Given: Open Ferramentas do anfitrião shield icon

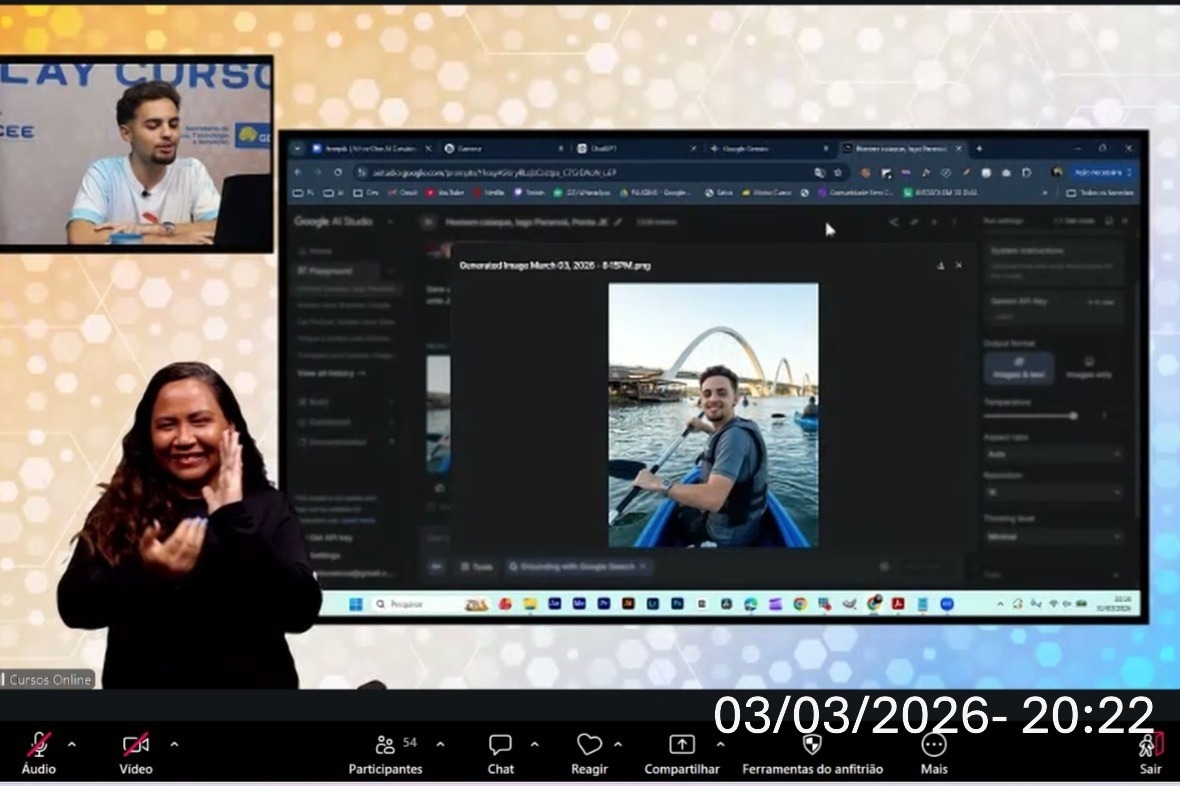Looking at the screenshot, I should pyautogui.click(x=812, y=745).
